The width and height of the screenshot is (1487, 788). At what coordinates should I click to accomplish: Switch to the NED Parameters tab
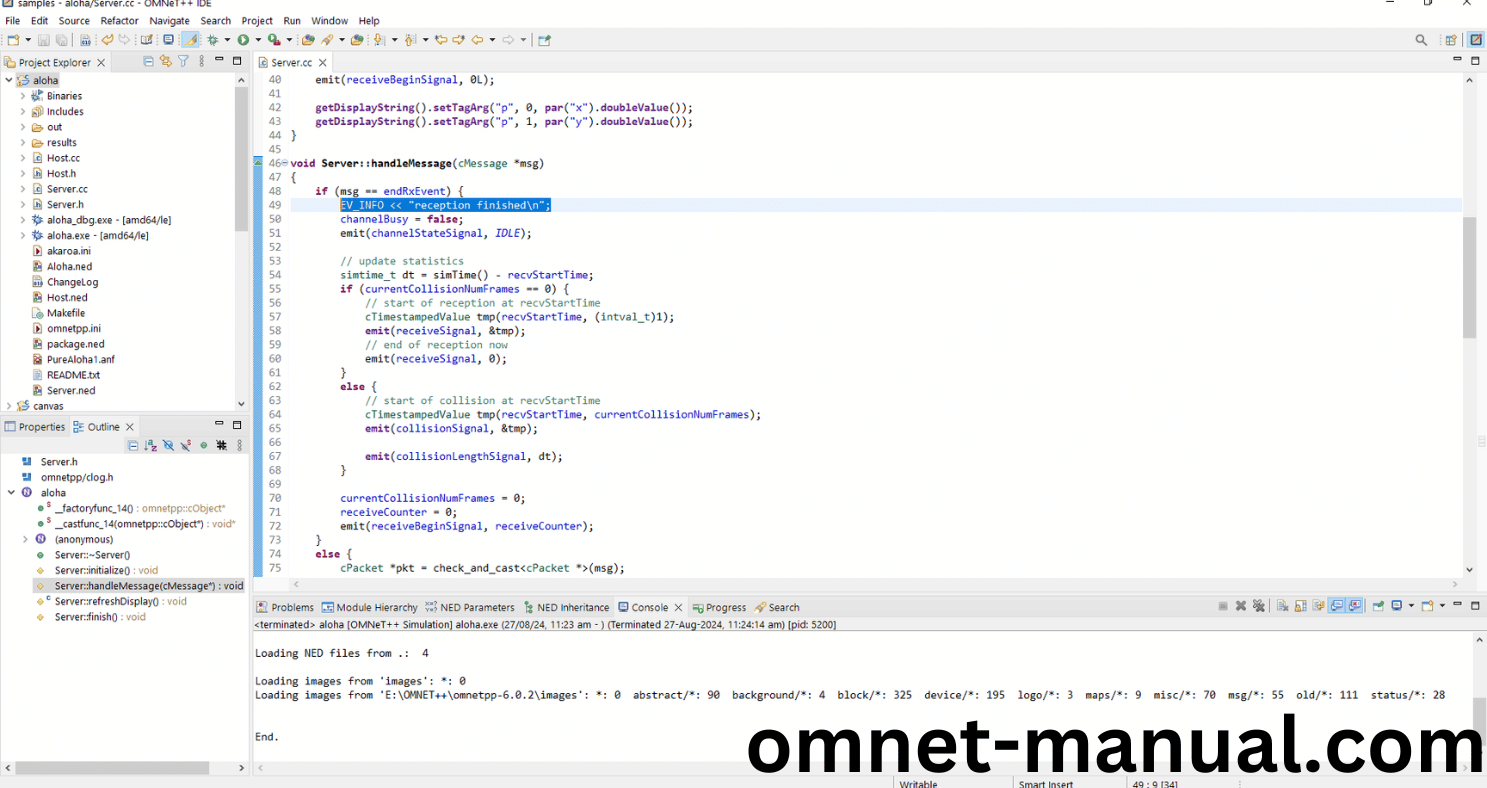470,607
